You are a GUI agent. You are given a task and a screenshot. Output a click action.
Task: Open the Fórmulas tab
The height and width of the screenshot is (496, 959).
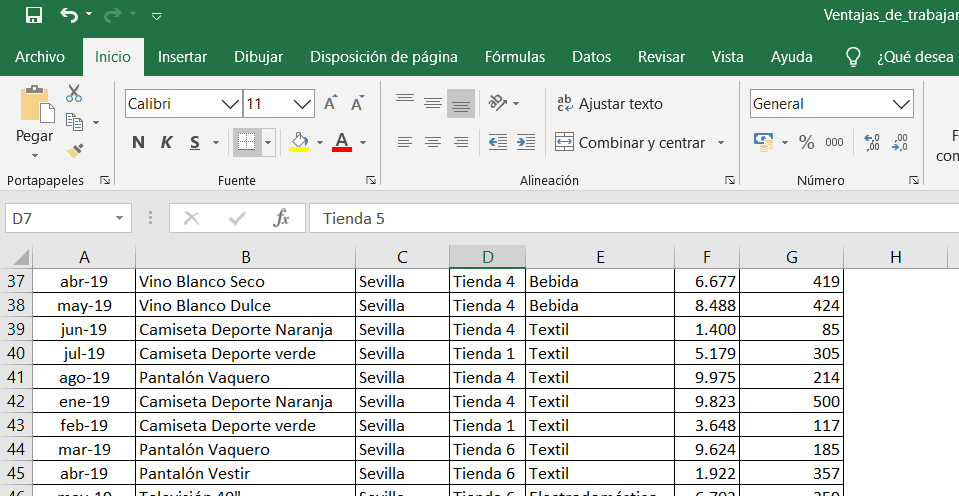coord(514,57)
